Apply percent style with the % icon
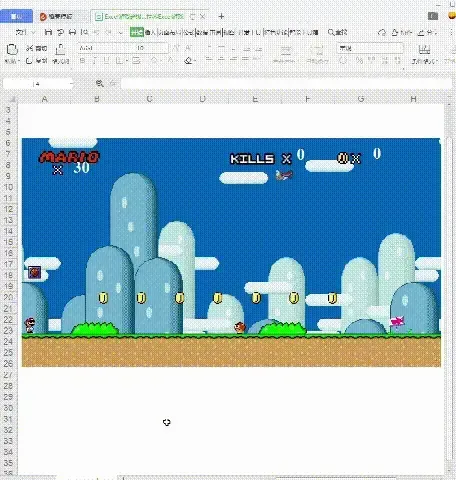456x480 pixels. point(359,61)
